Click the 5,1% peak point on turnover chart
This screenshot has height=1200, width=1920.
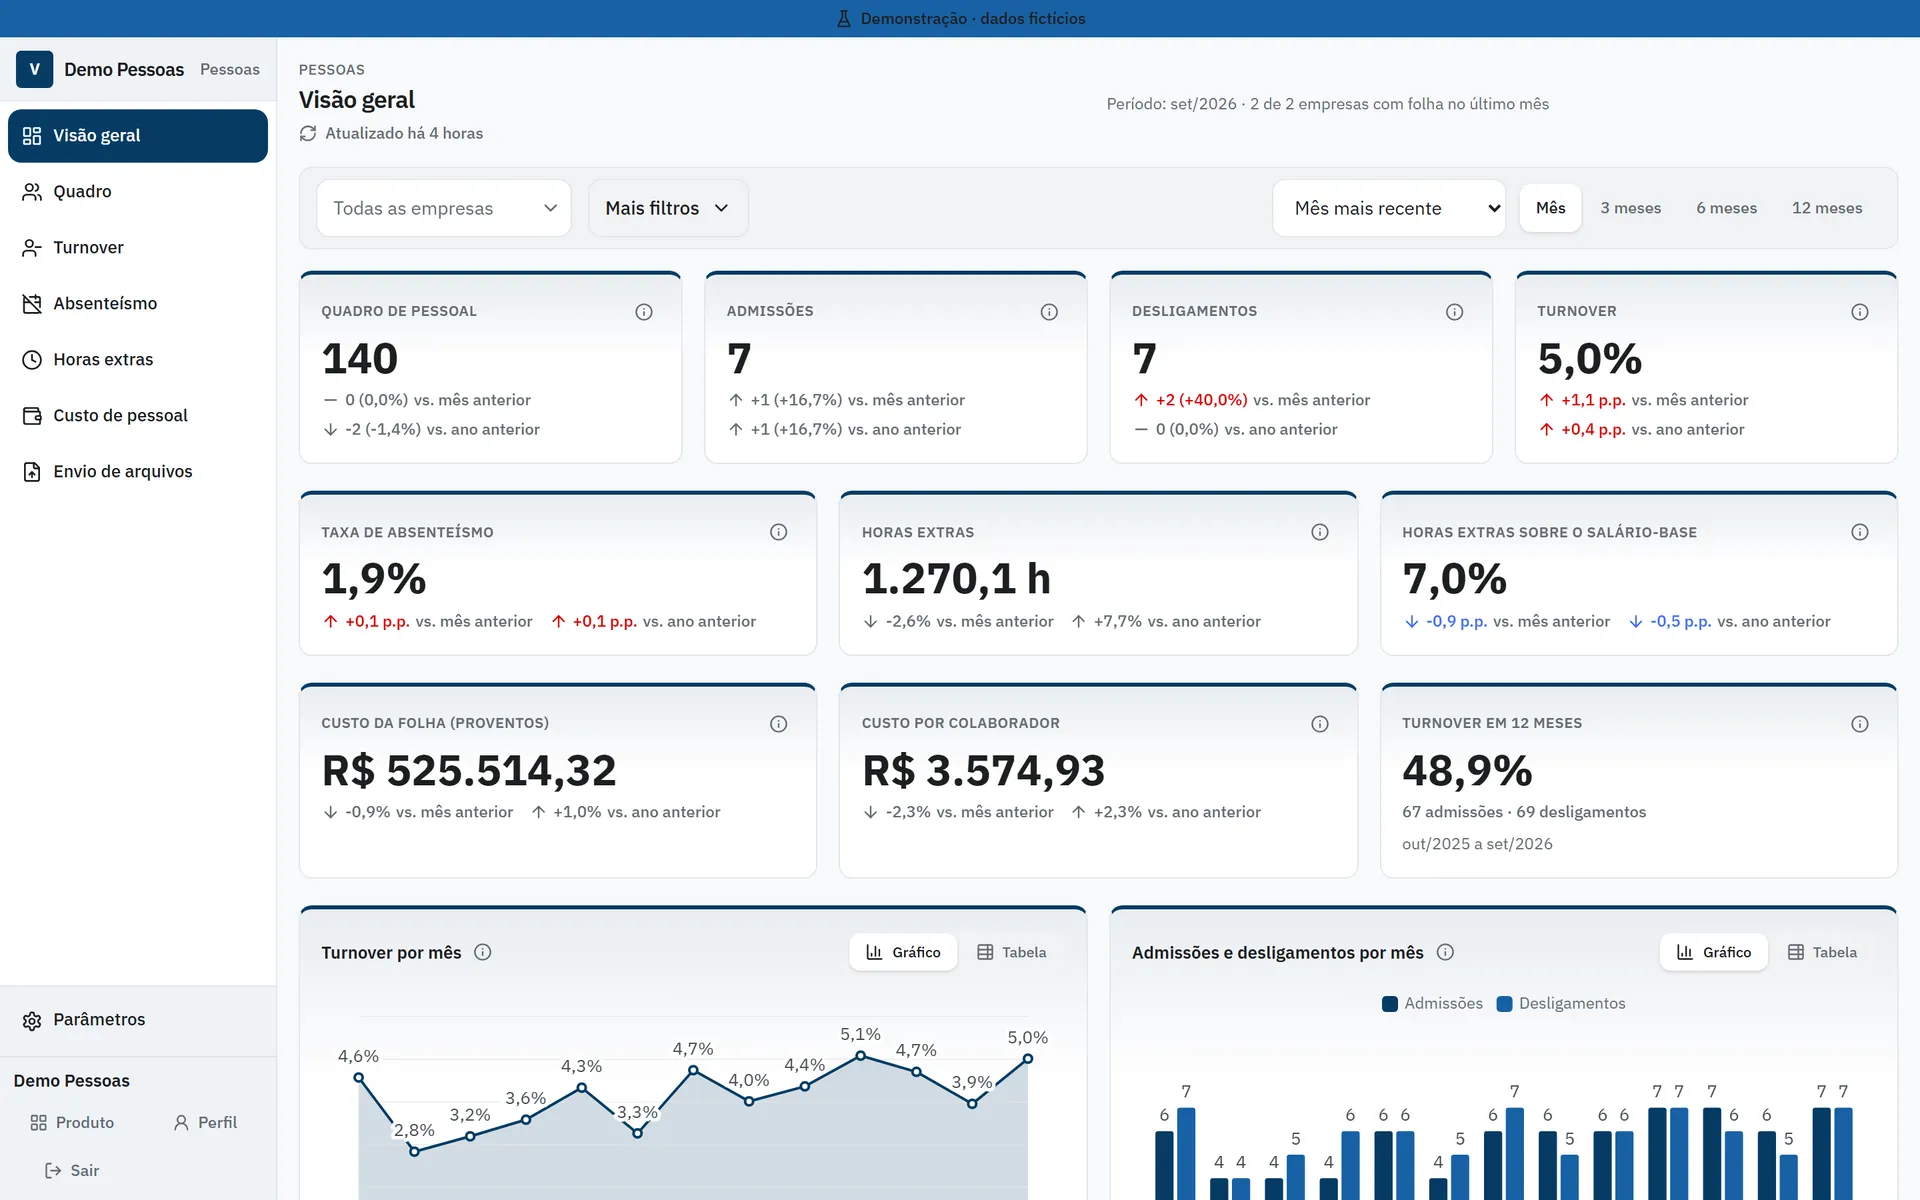(860, 1056)
